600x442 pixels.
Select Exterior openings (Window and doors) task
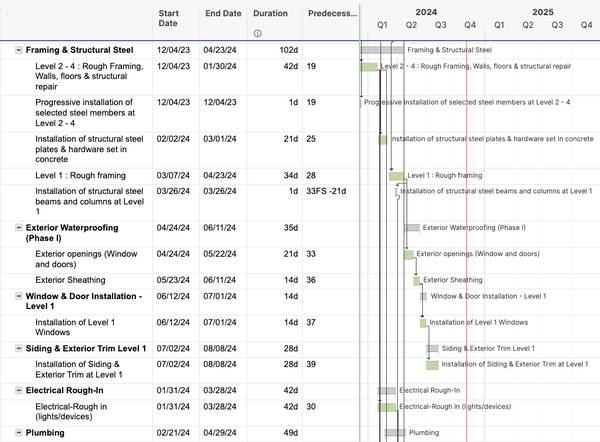point(86,259)
